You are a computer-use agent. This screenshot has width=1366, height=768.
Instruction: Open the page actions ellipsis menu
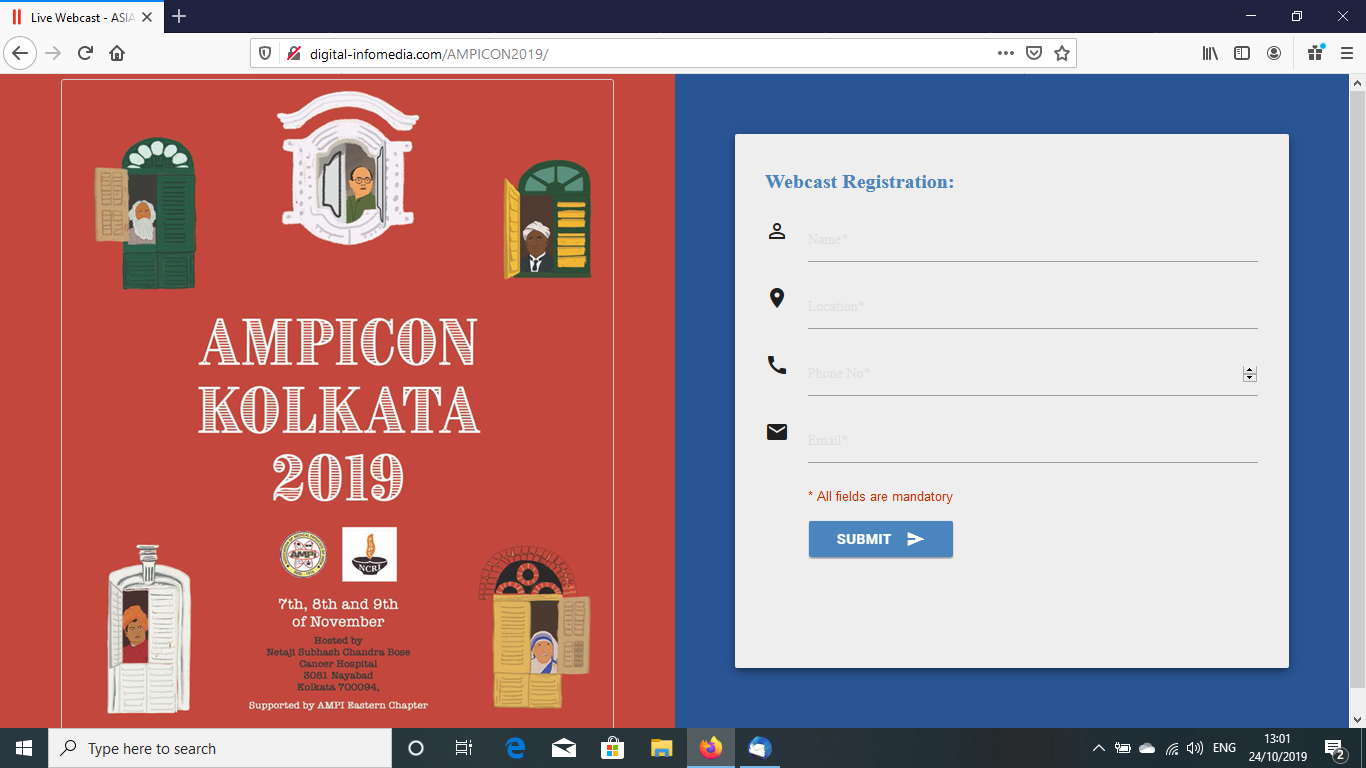[x=1004, y=53]
